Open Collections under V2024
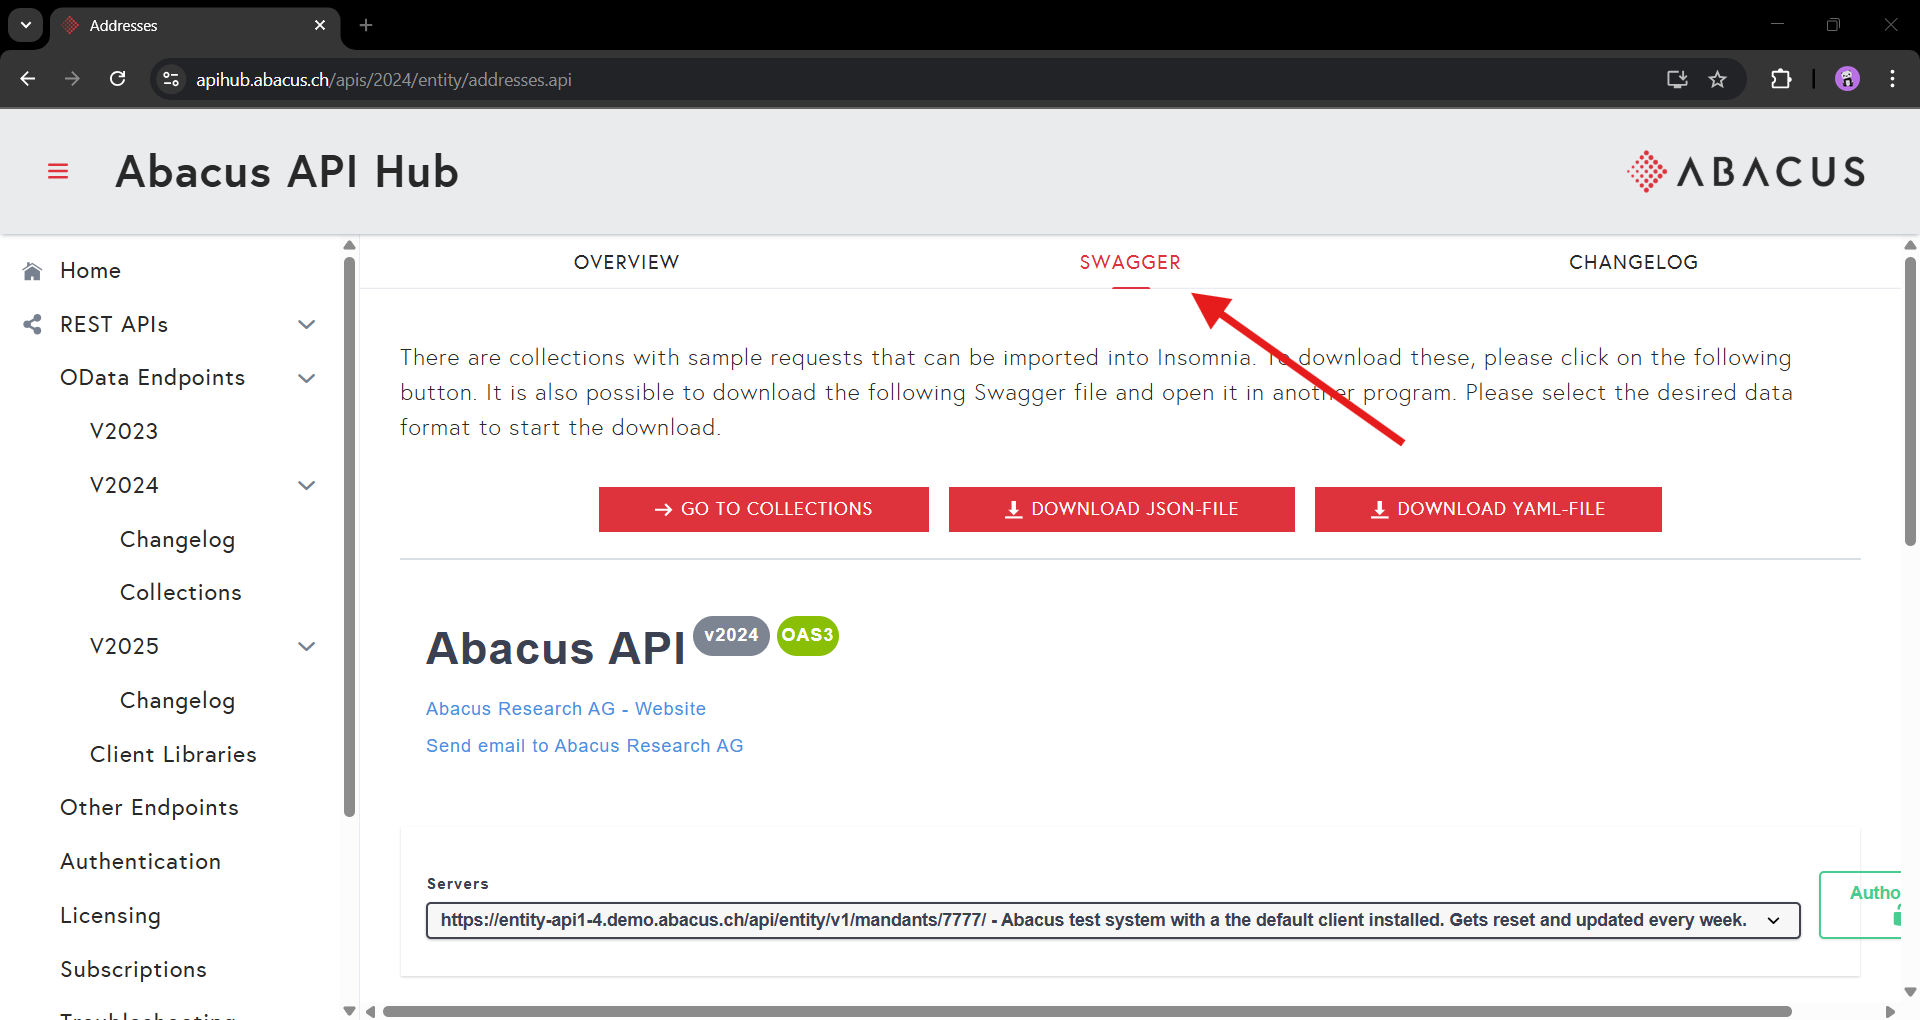The image size is (1920, 1020). [181, 592]
